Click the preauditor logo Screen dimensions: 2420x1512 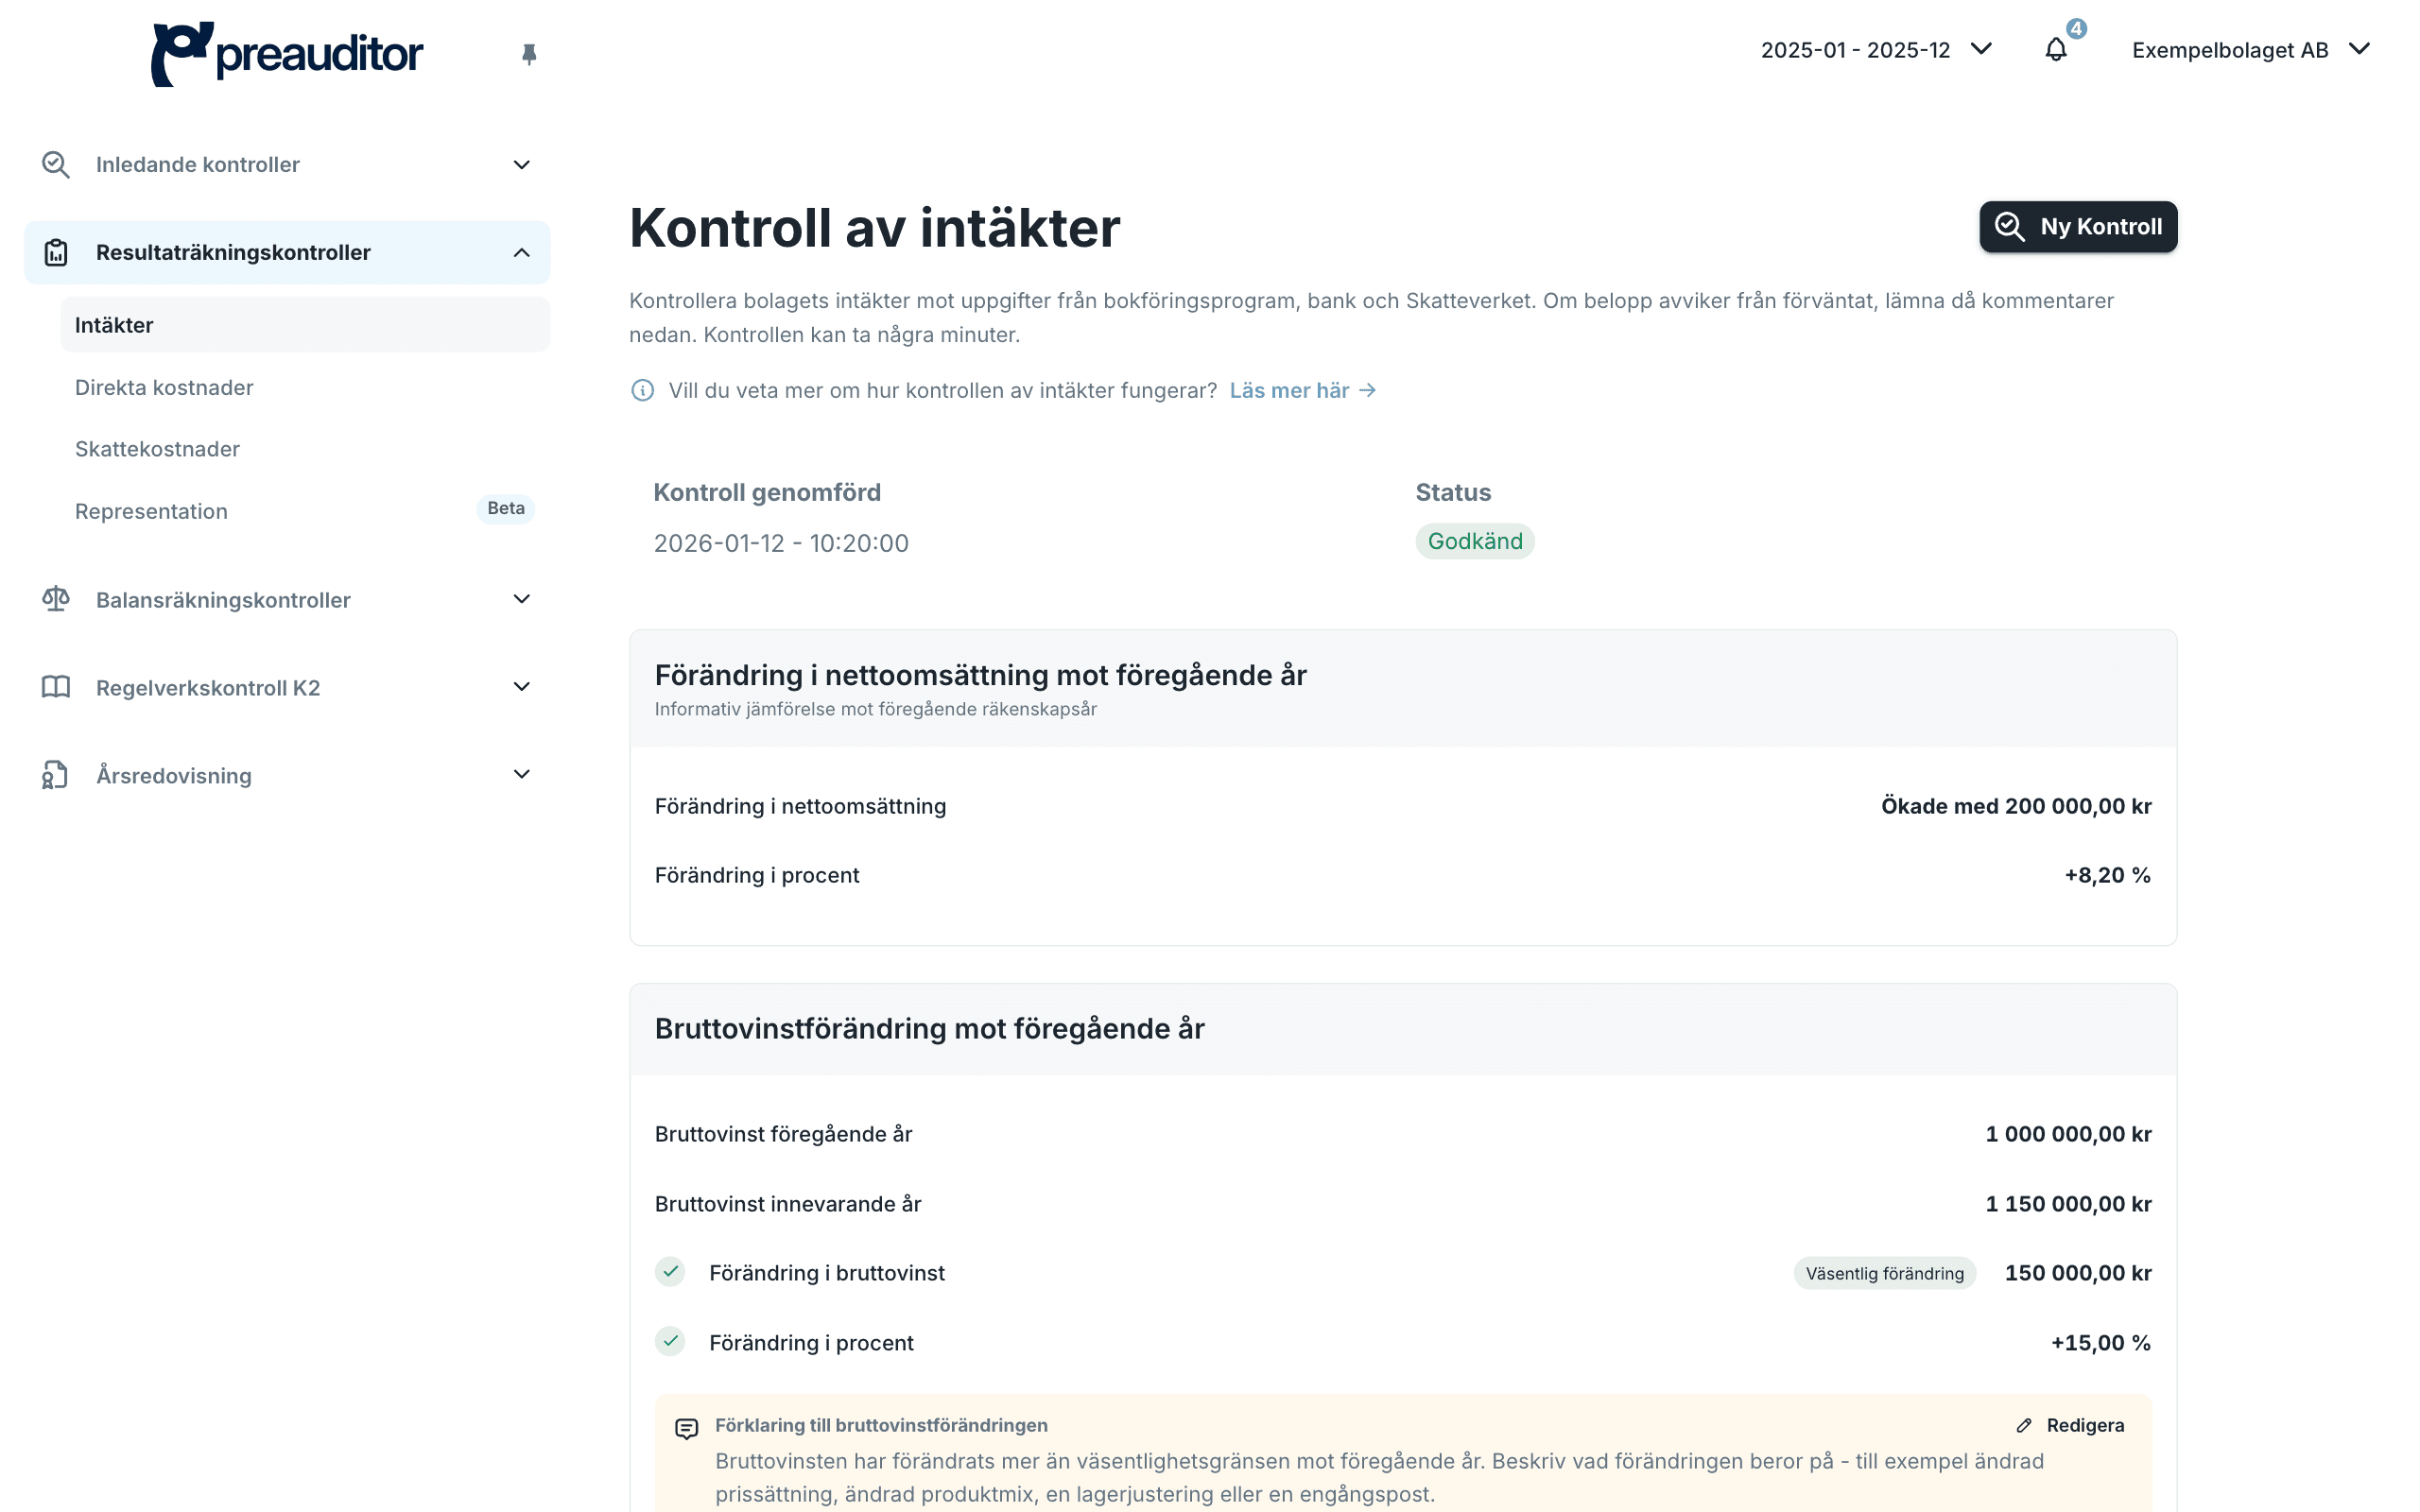(x=287, y=53)
